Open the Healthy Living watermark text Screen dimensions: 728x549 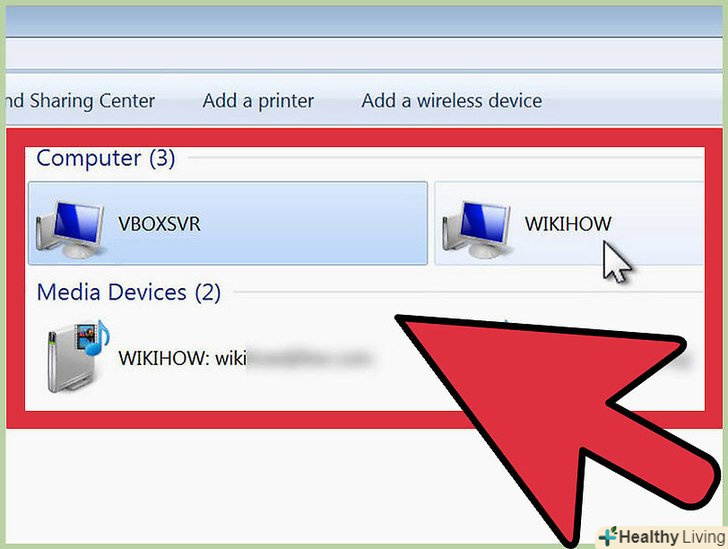tap(672, 537)
